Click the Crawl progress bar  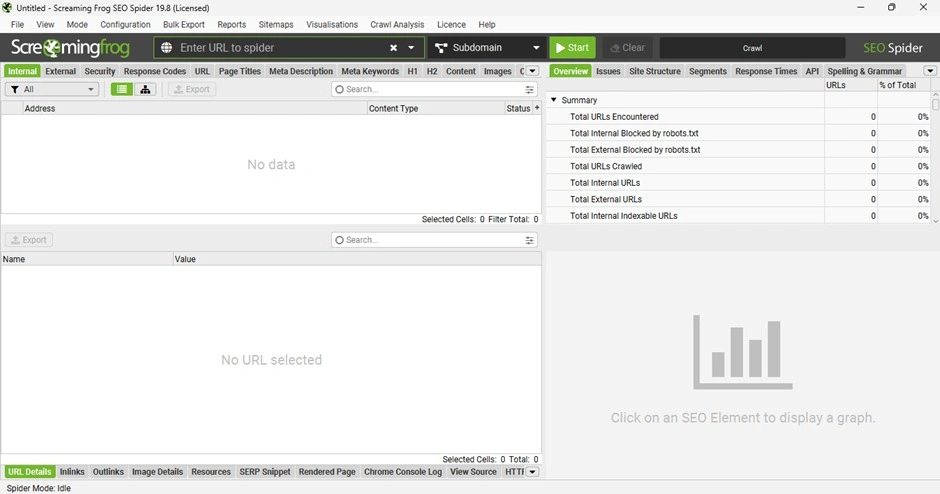[x=752, y=48]
